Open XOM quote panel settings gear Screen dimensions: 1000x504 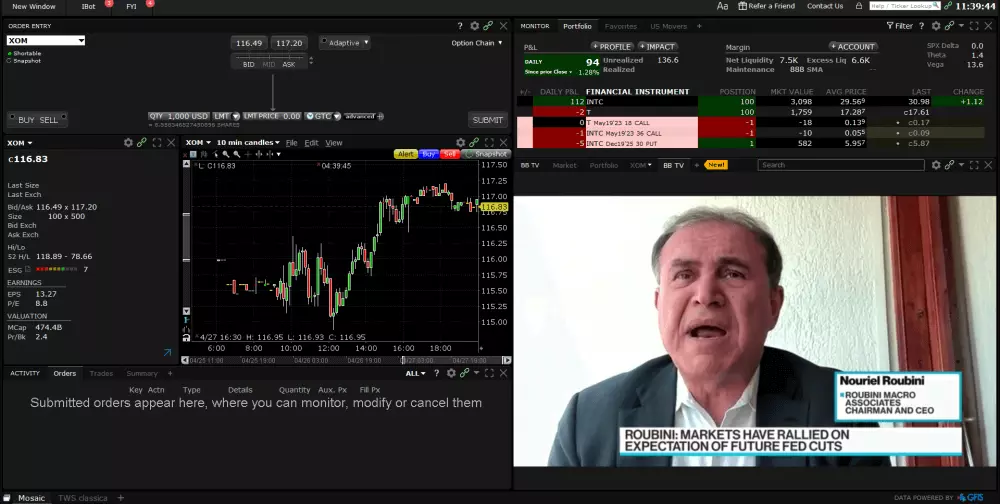(128, 143)
